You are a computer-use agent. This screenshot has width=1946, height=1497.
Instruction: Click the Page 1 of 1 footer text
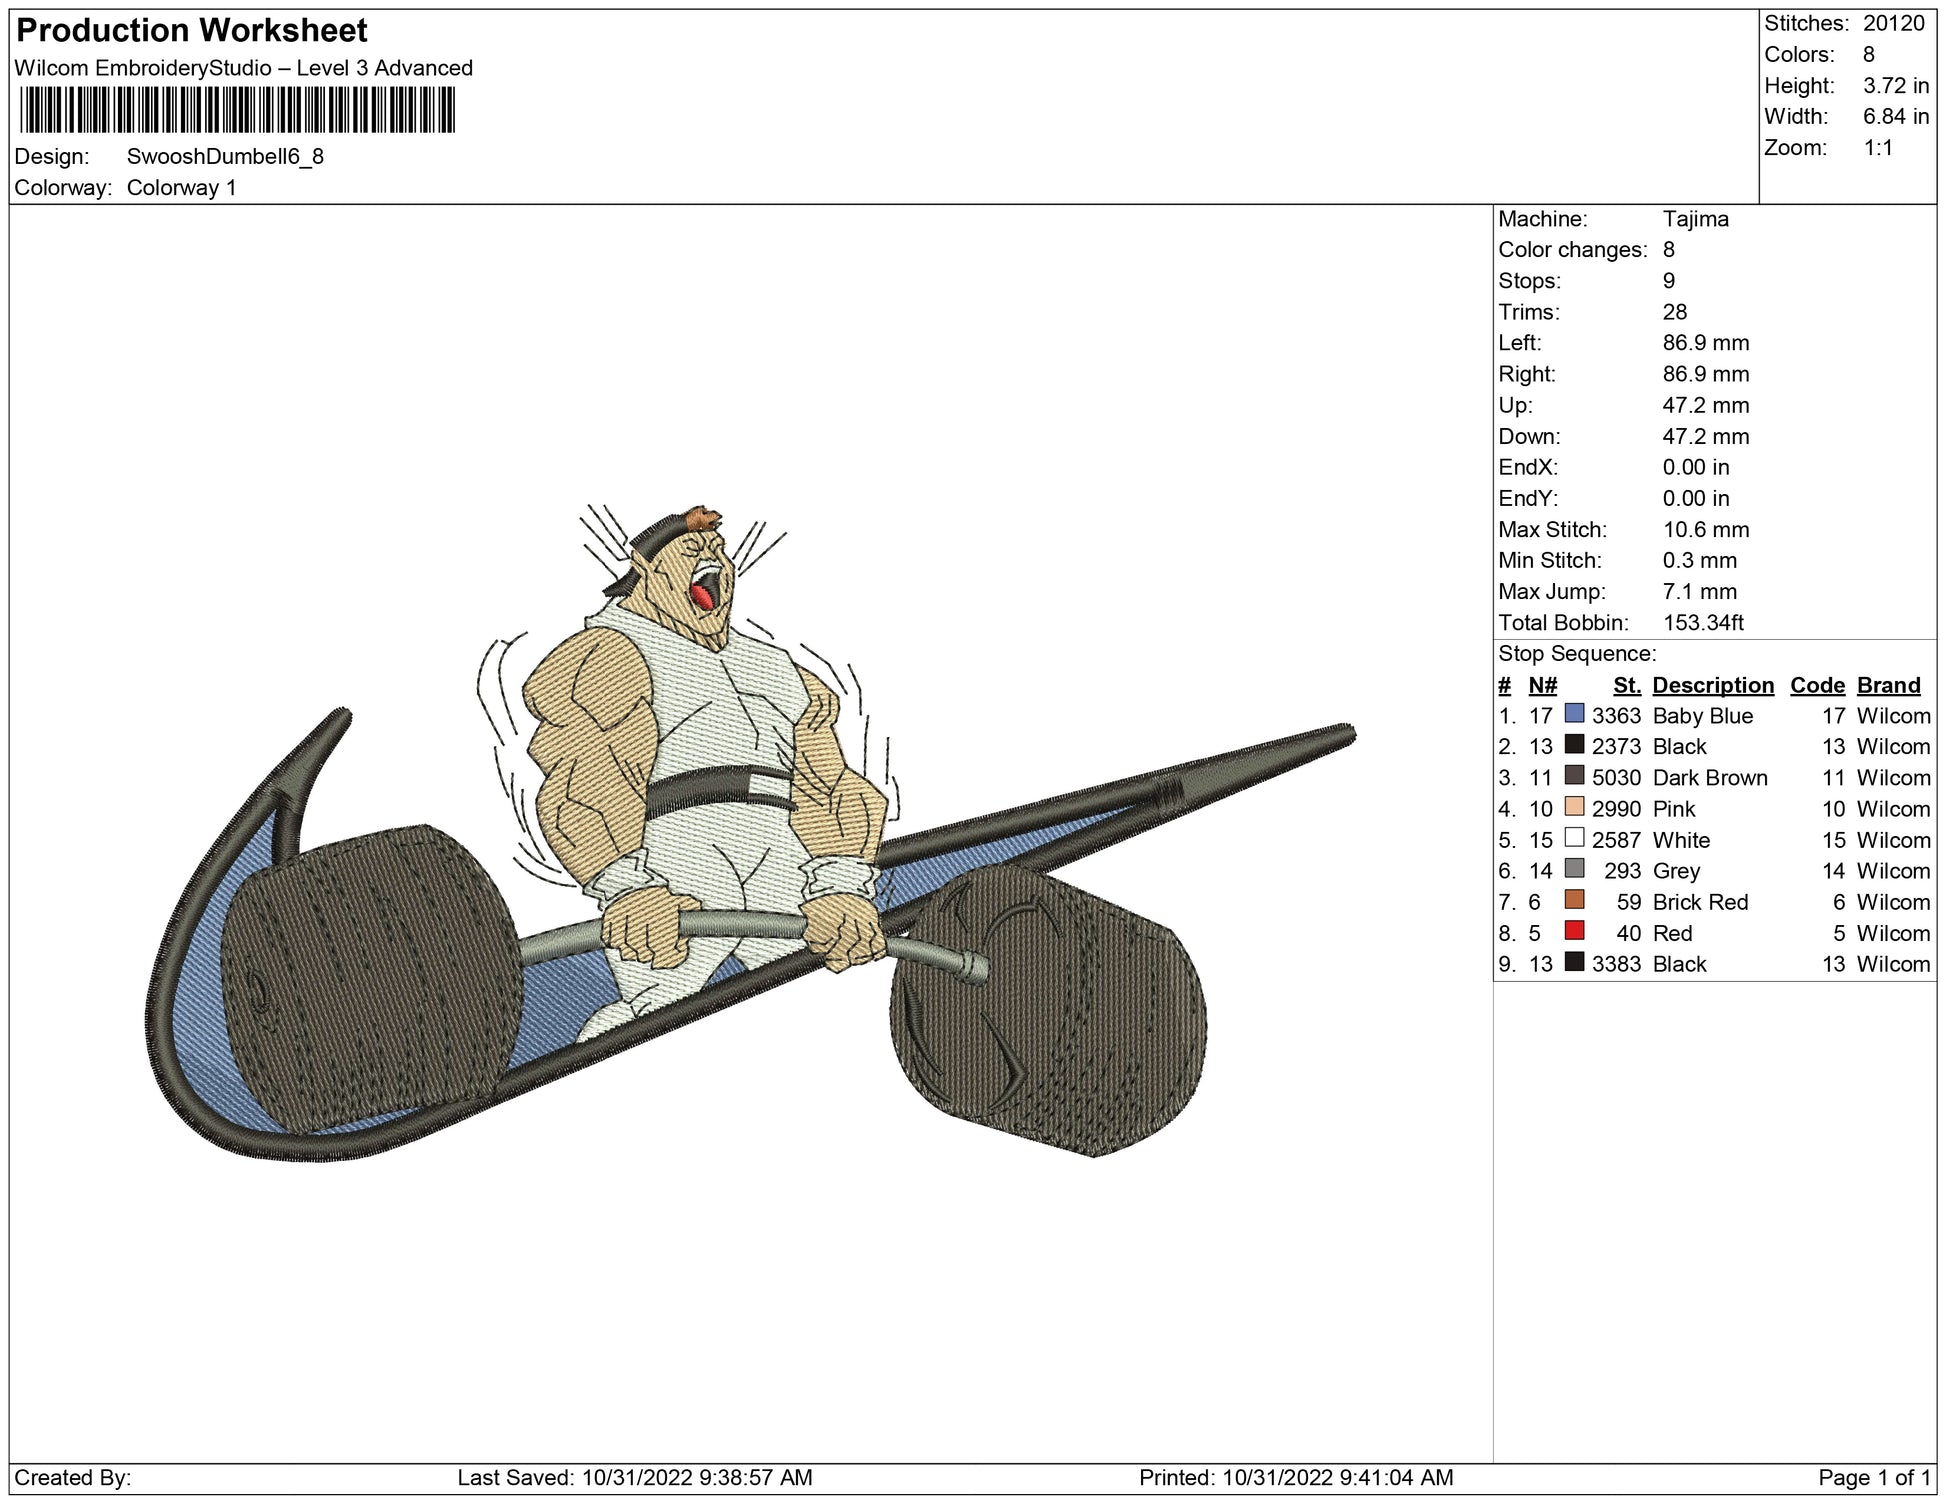tap(1874, 1477)
